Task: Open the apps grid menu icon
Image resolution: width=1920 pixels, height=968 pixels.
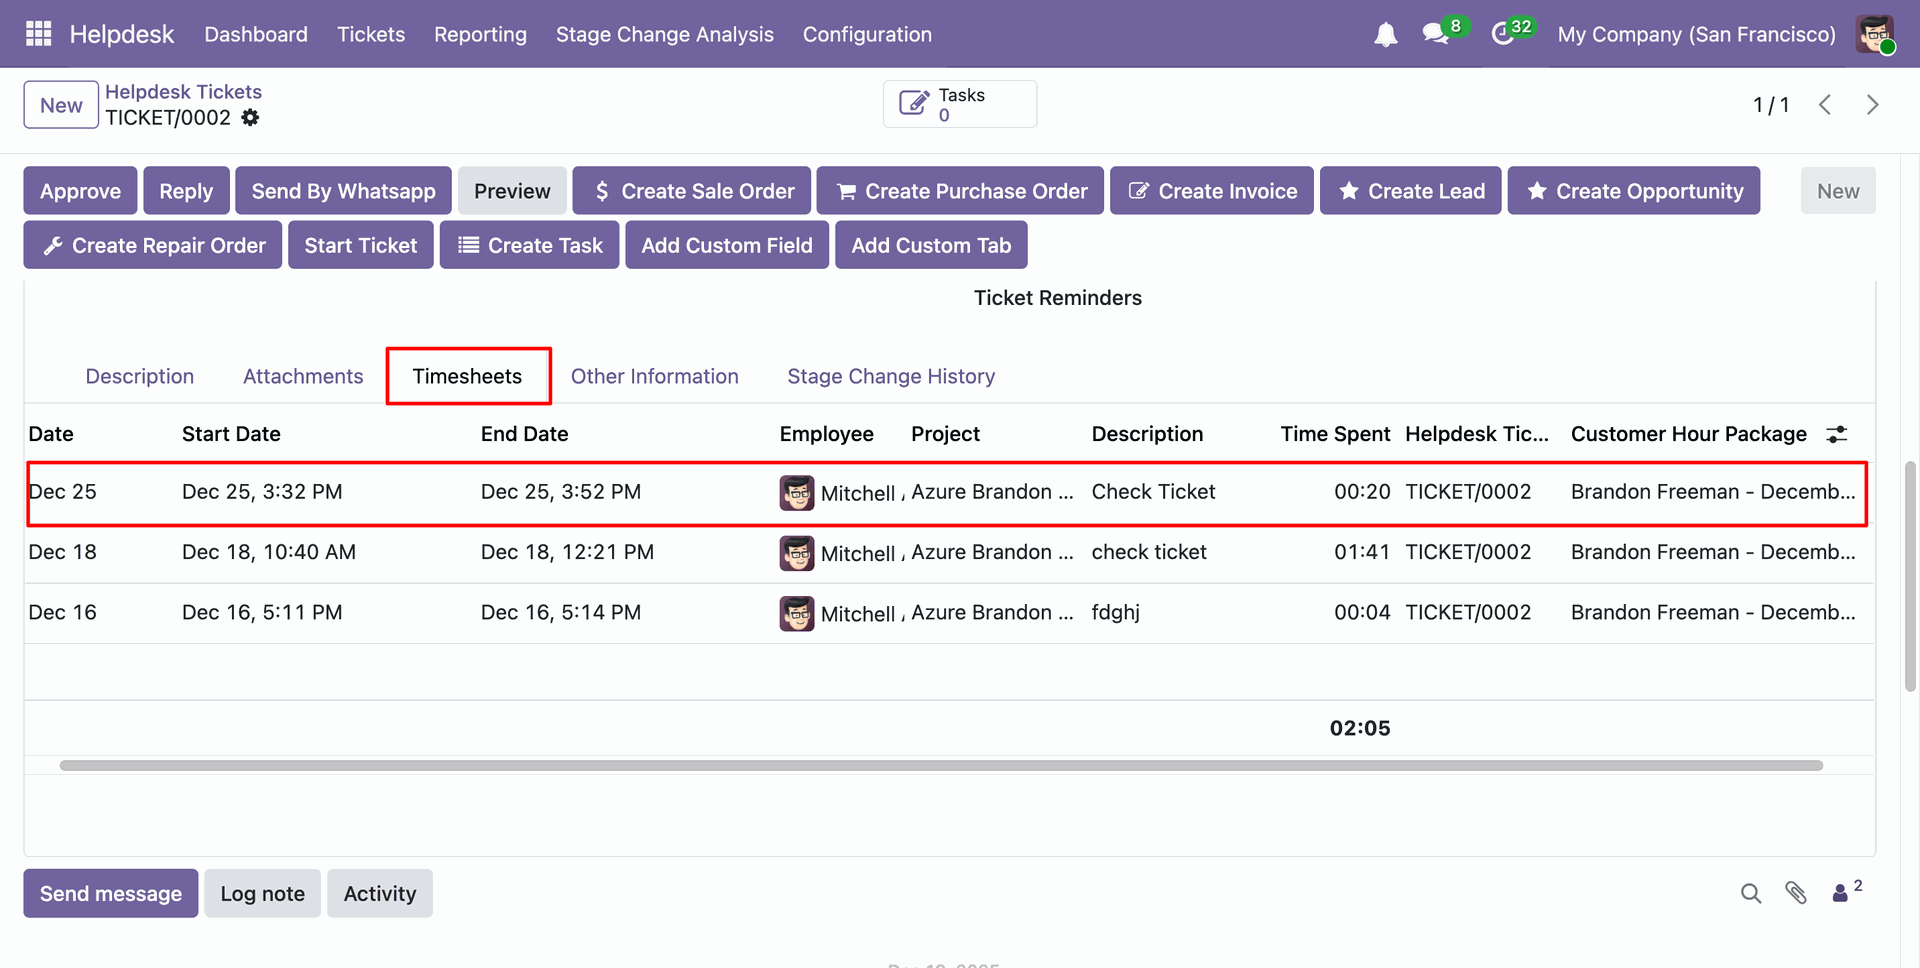Action: tap(38, 34)
